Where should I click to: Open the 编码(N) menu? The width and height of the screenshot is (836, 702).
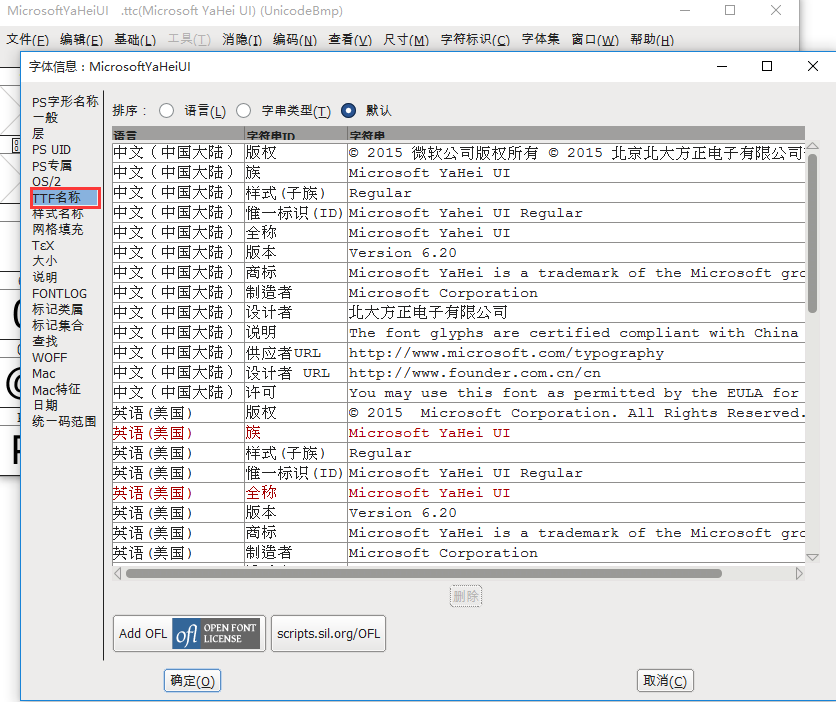(x=295, y=39)
